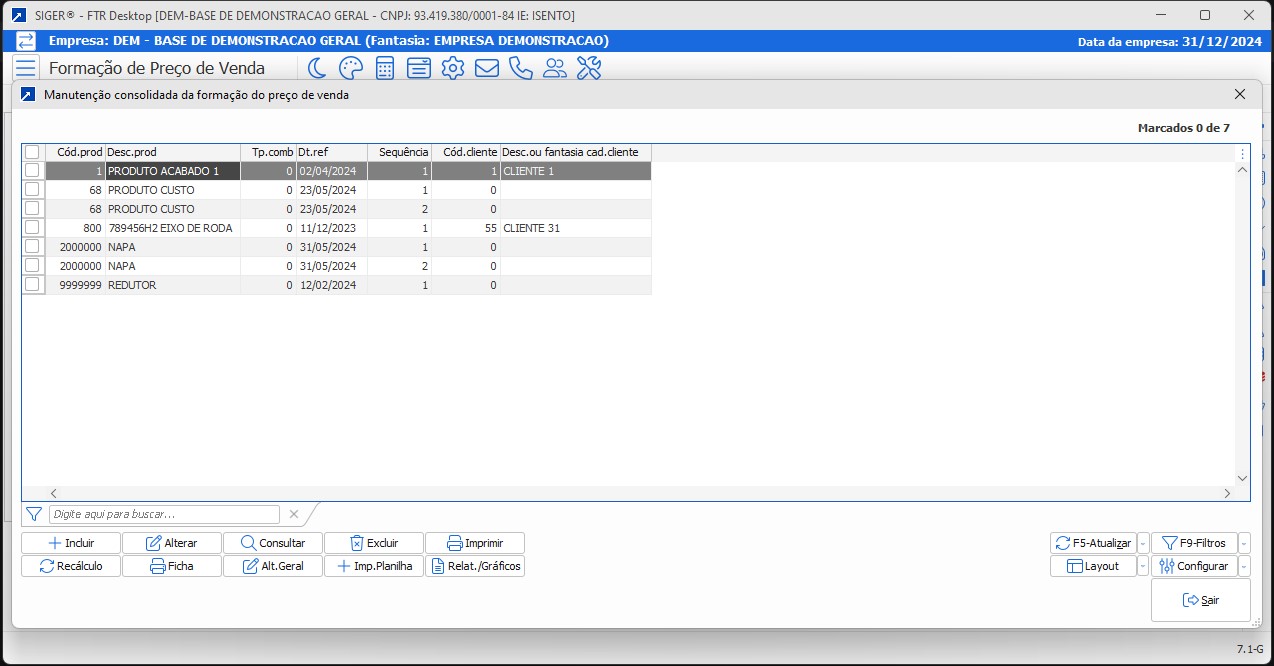Clear the search box with the X
Viewport: 1274px width, 666px height.
click(x=294, y=514)
